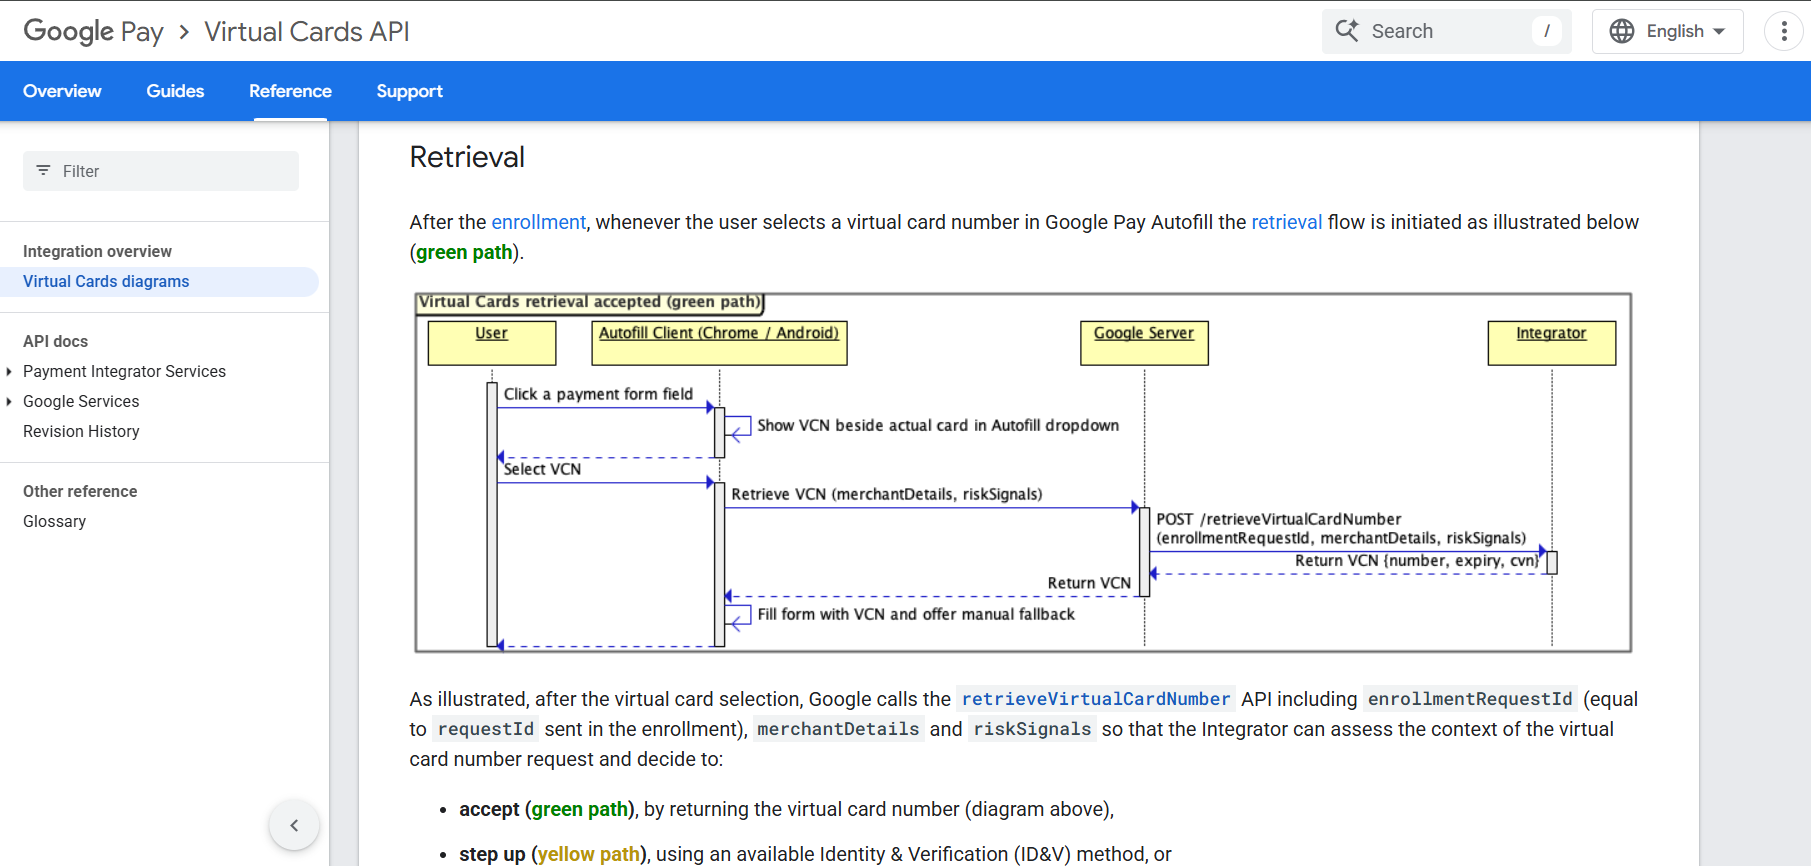This screenshot has width=1811, height=866.
Task: Click the filter lines icon in sidebar
Action: coord(43,171)
